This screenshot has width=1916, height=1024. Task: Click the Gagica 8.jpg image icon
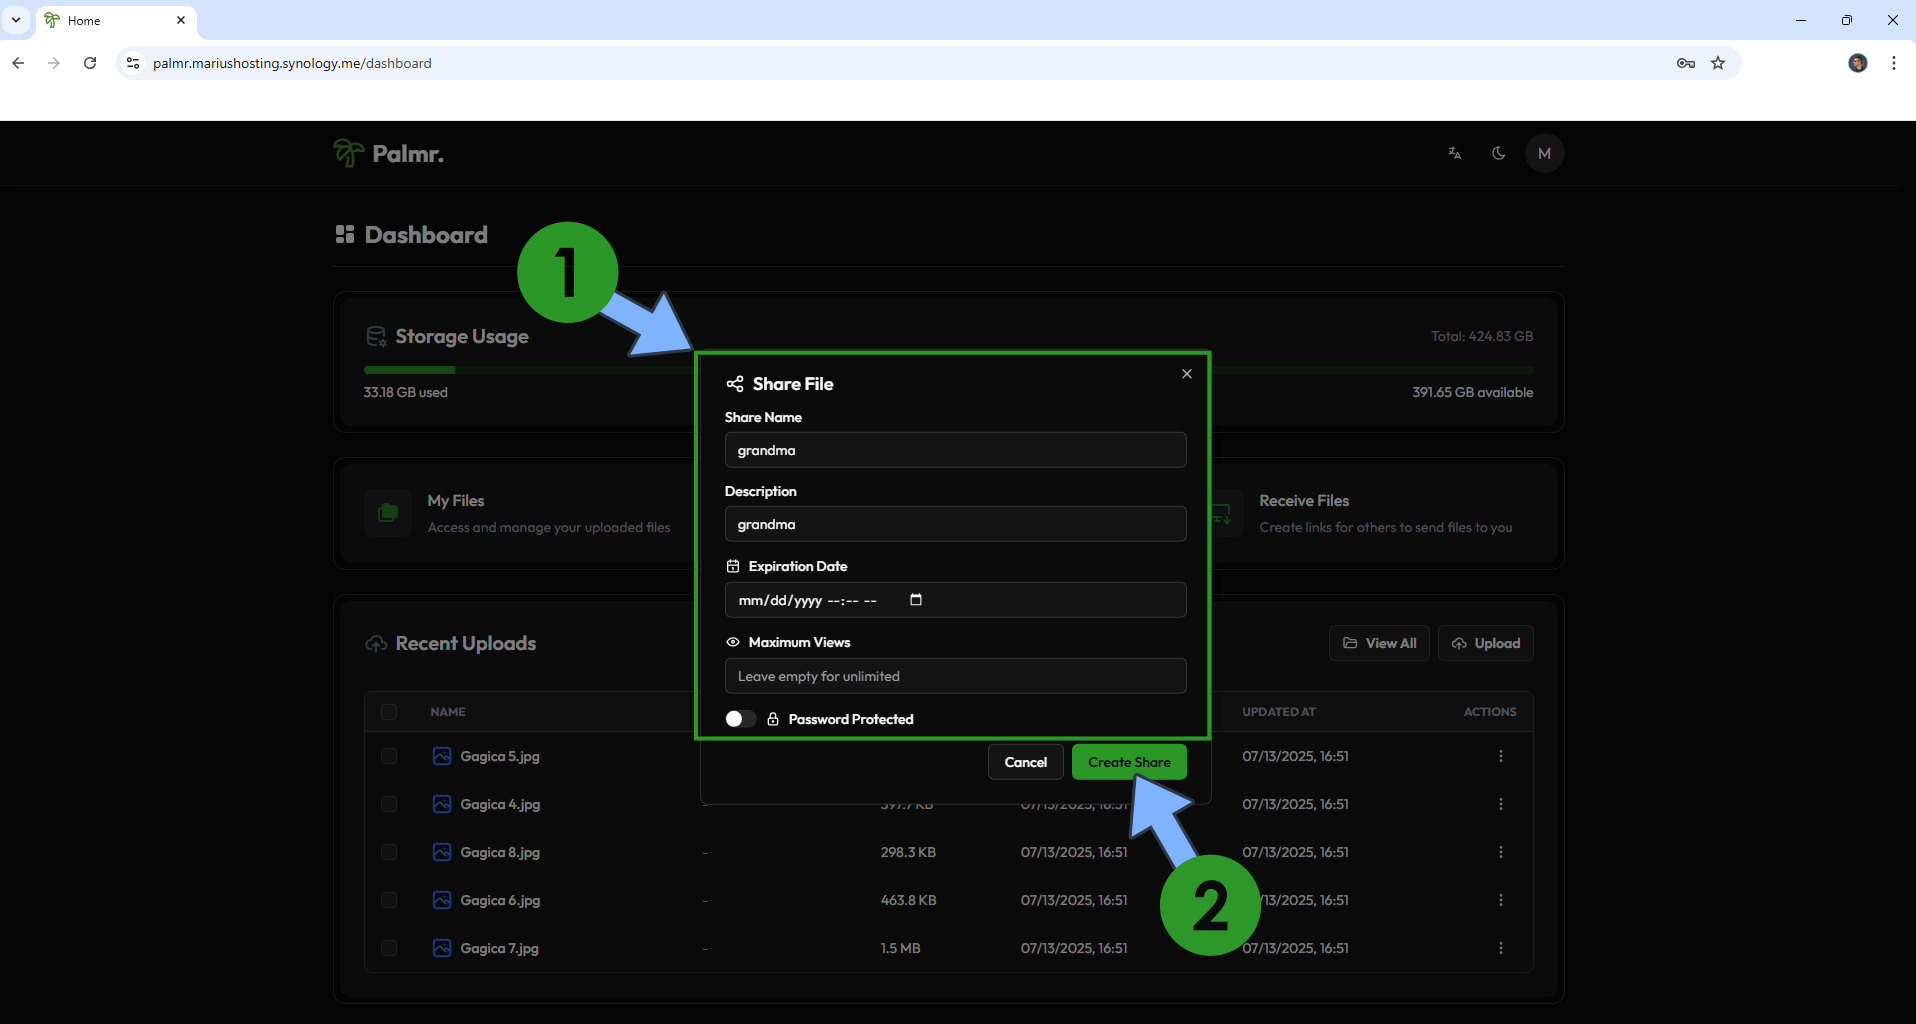click(442, 852)
